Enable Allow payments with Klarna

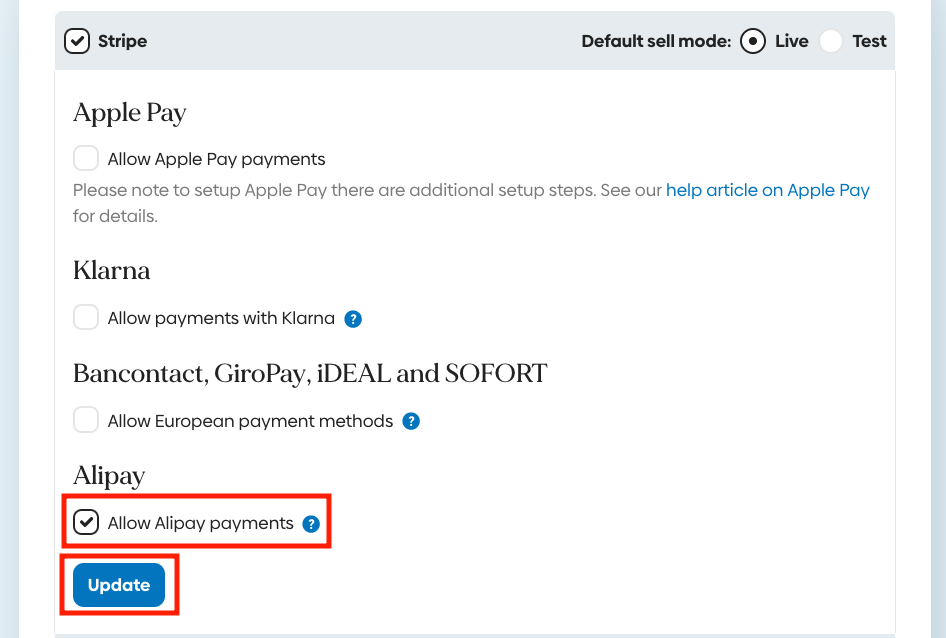tap(86, 317)
